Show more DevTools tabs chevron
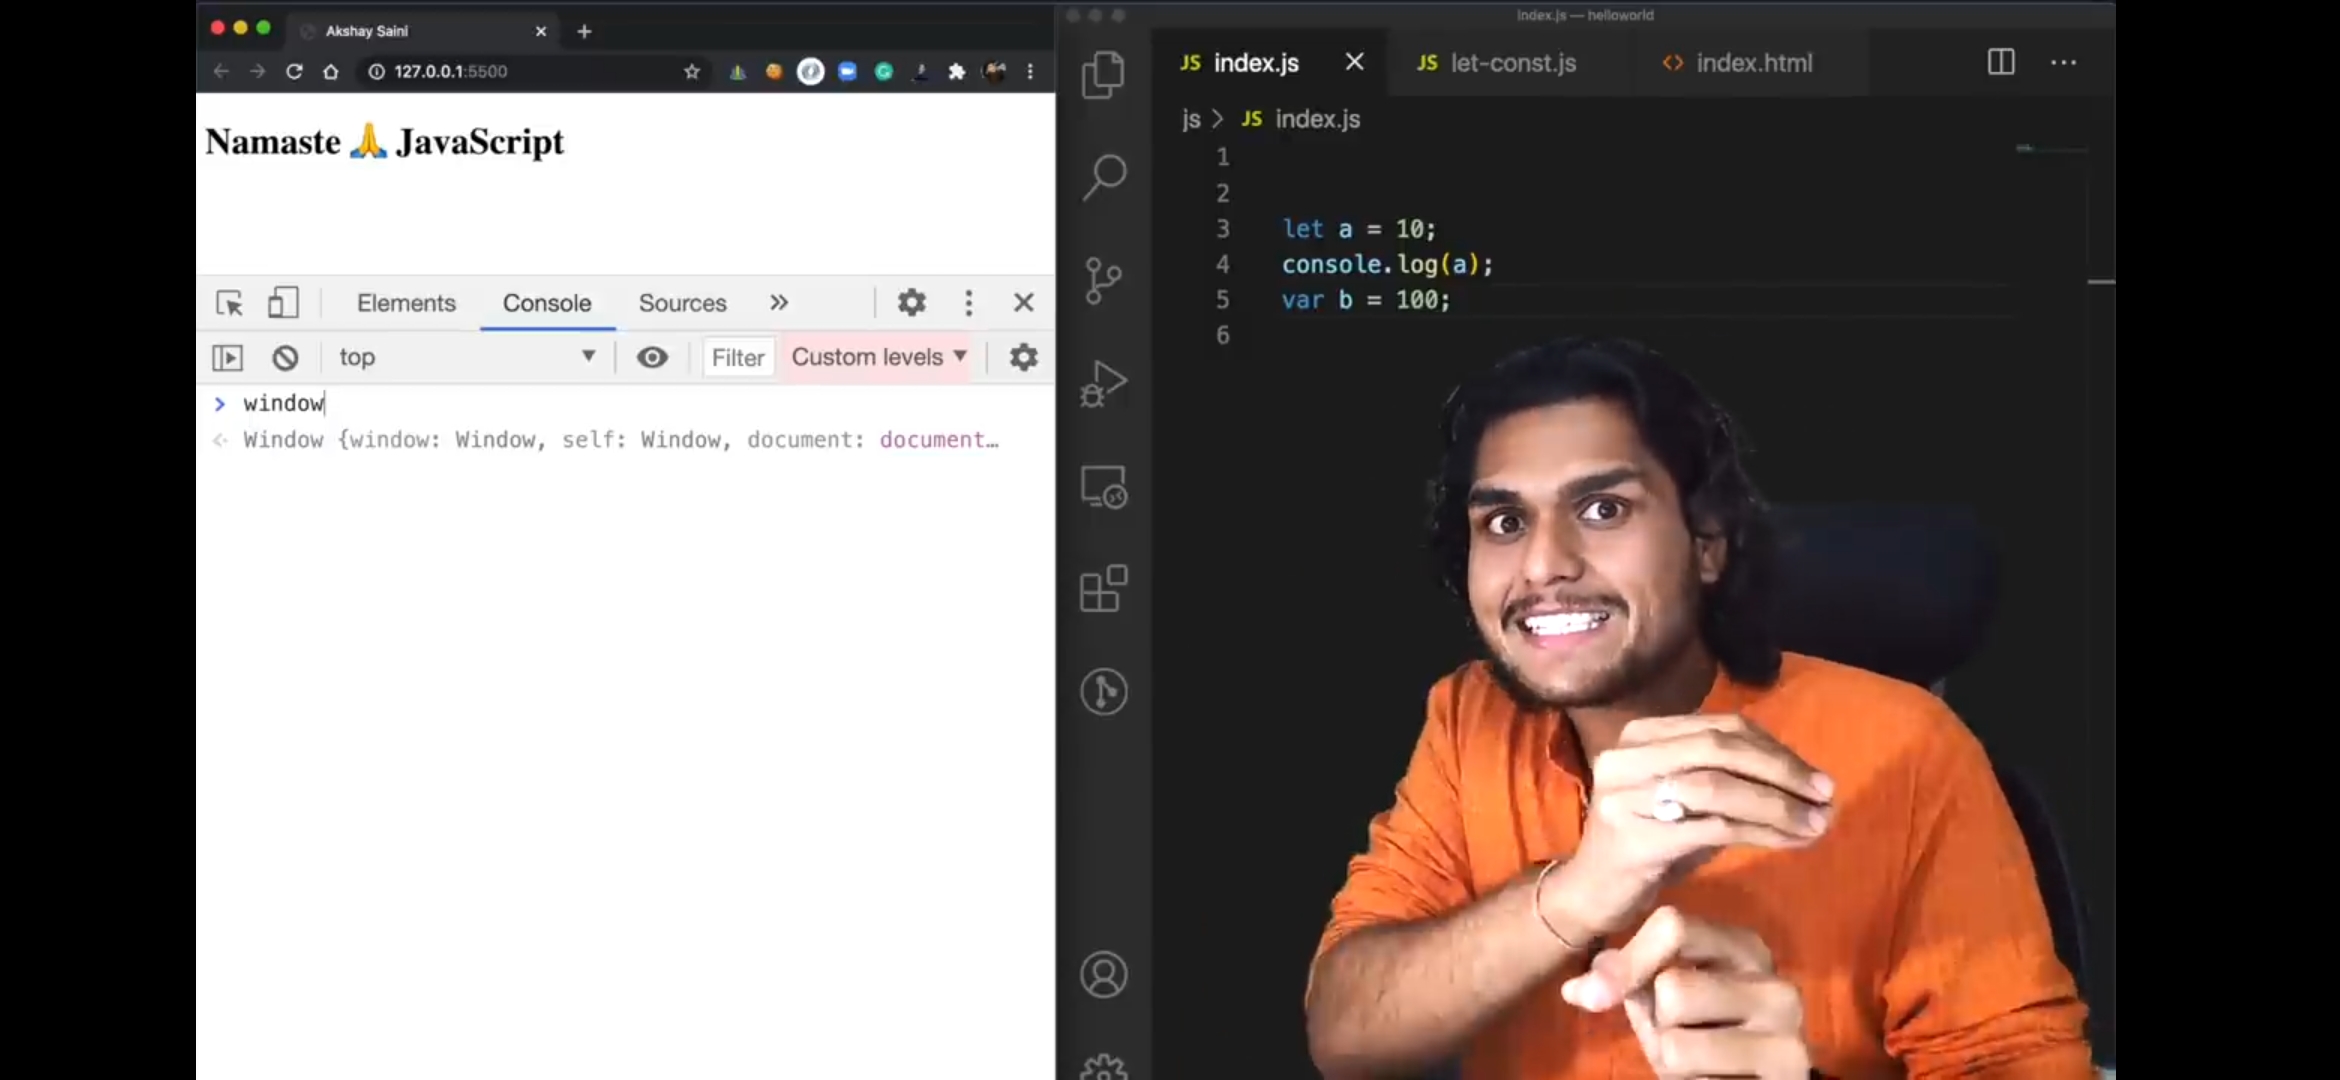This screenshot has width=2340, height=1080. click(779, 303)
